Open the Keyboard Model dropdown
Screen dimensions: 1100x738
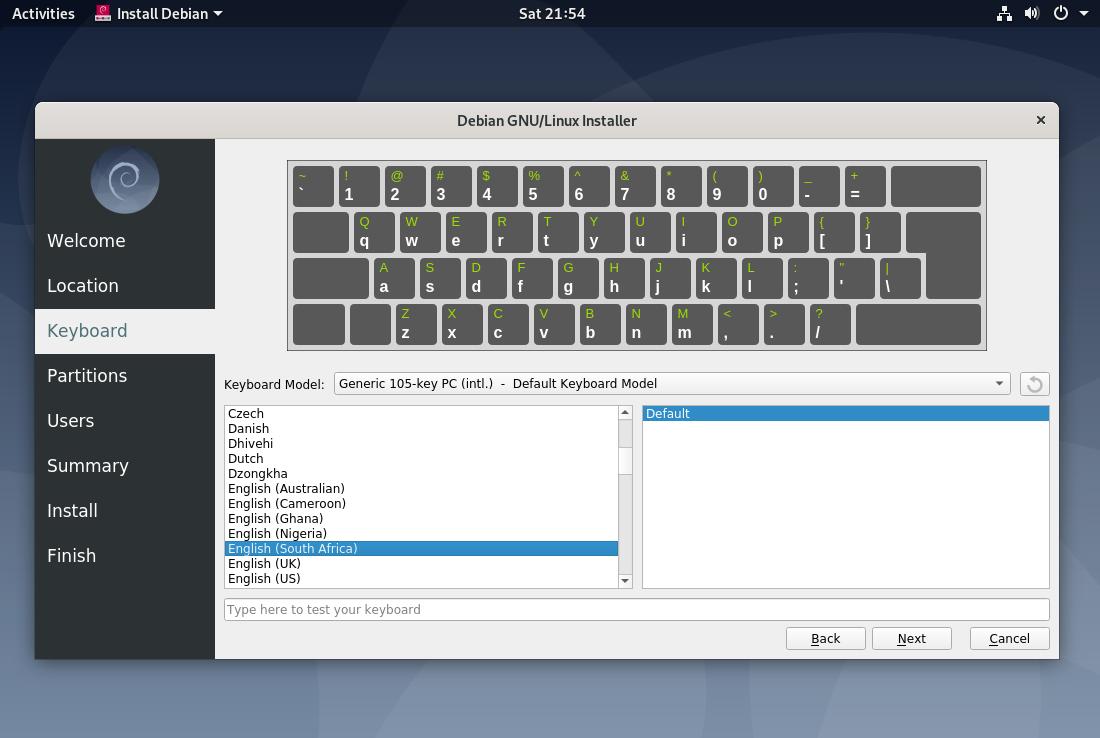[x=671, y=384]
